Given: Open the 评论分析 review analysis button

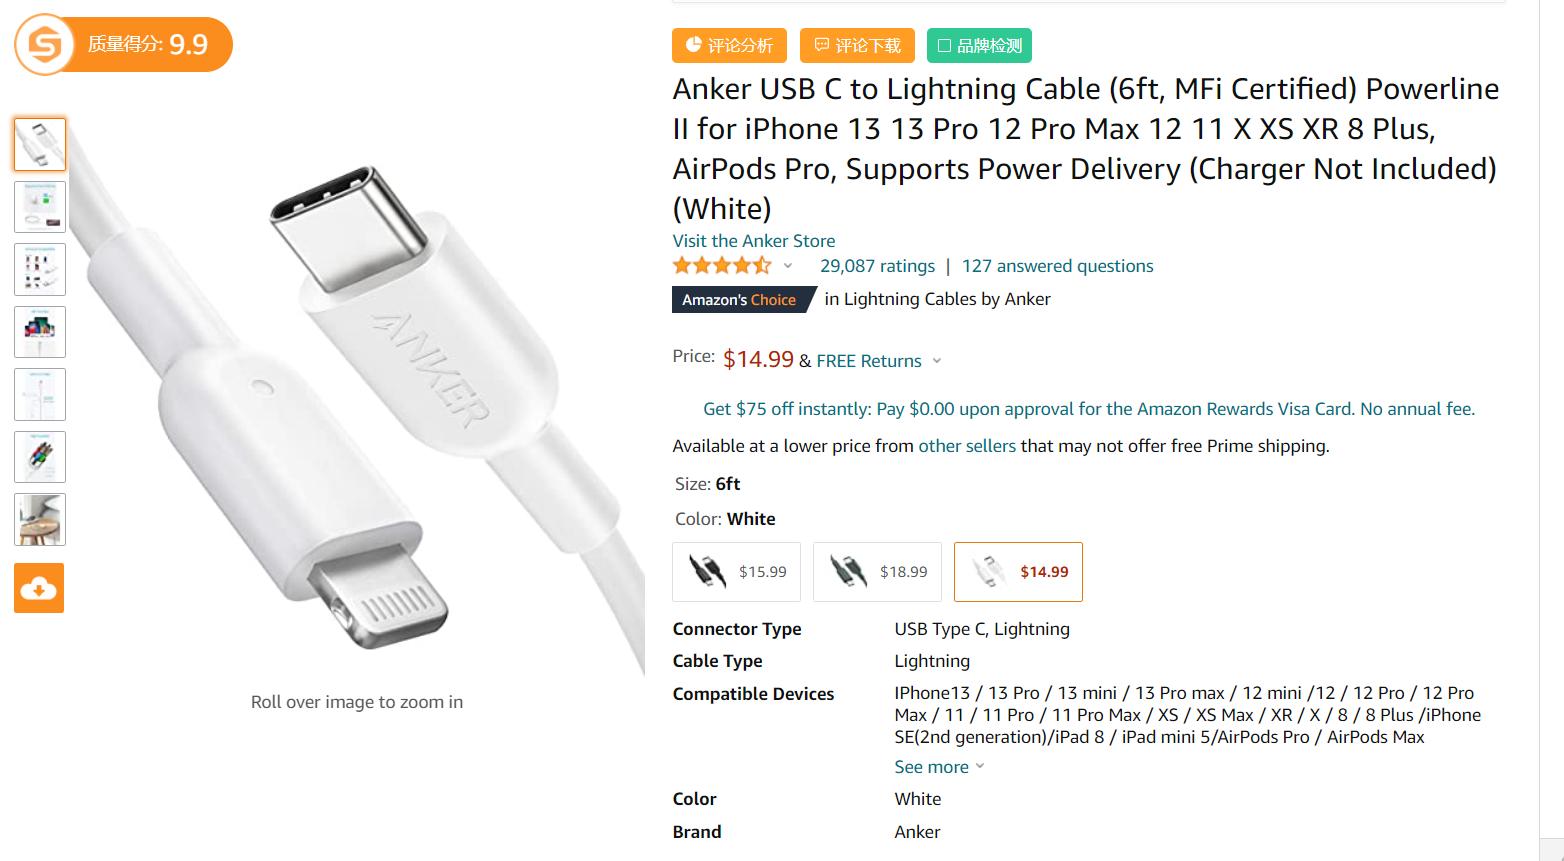Looking at the screenshot, I should click(729, 45).
